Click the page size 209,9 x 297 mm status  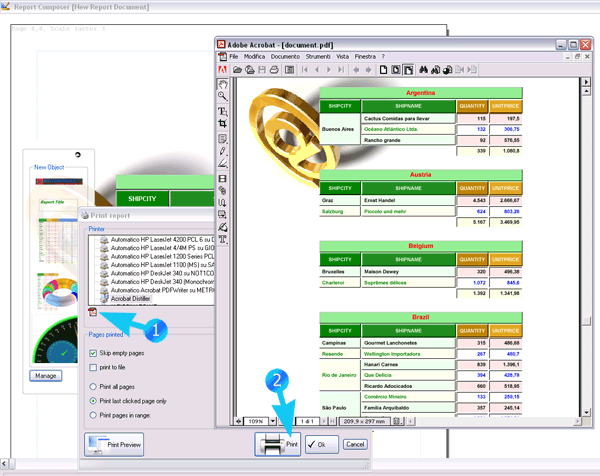click(364, 421)
